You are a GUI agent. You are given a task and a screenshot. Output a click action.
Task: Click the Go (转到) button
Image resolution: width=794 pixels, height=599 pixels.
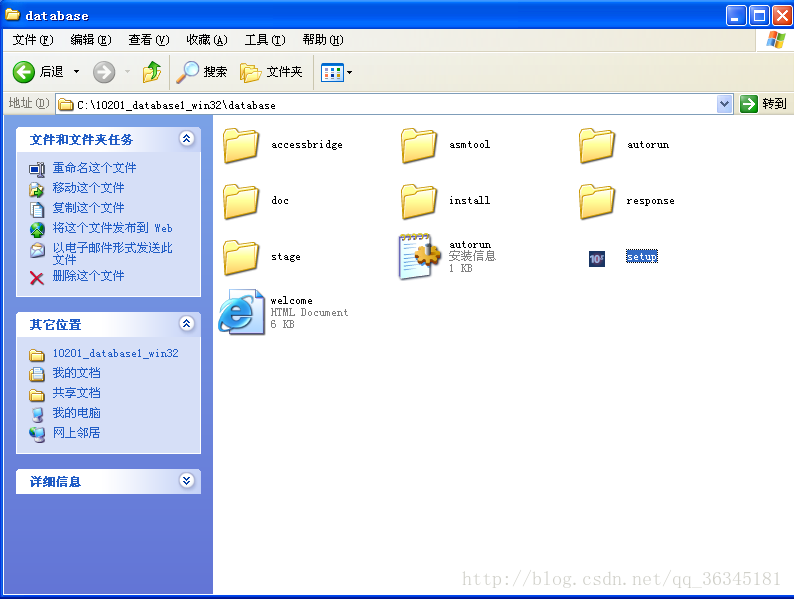tap(764, 104)
